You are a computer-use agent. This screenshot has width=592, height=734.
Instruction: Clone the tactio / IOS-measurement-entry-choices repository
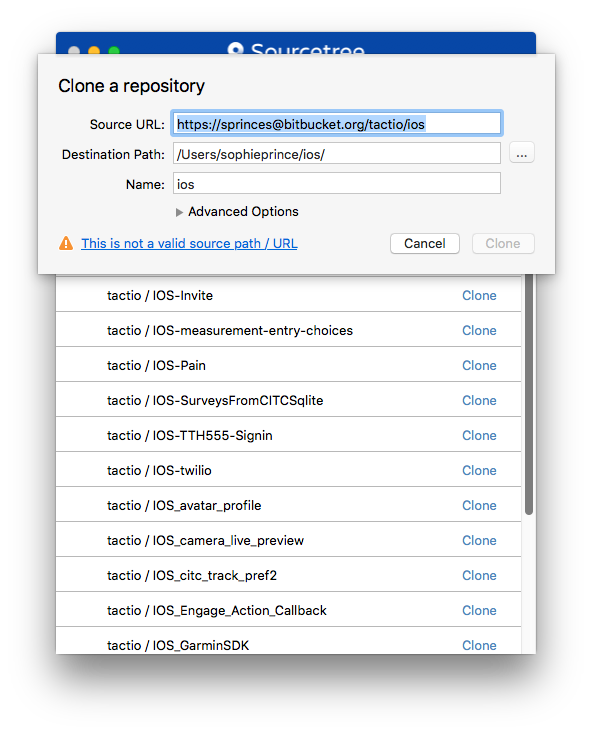(479, 330)
